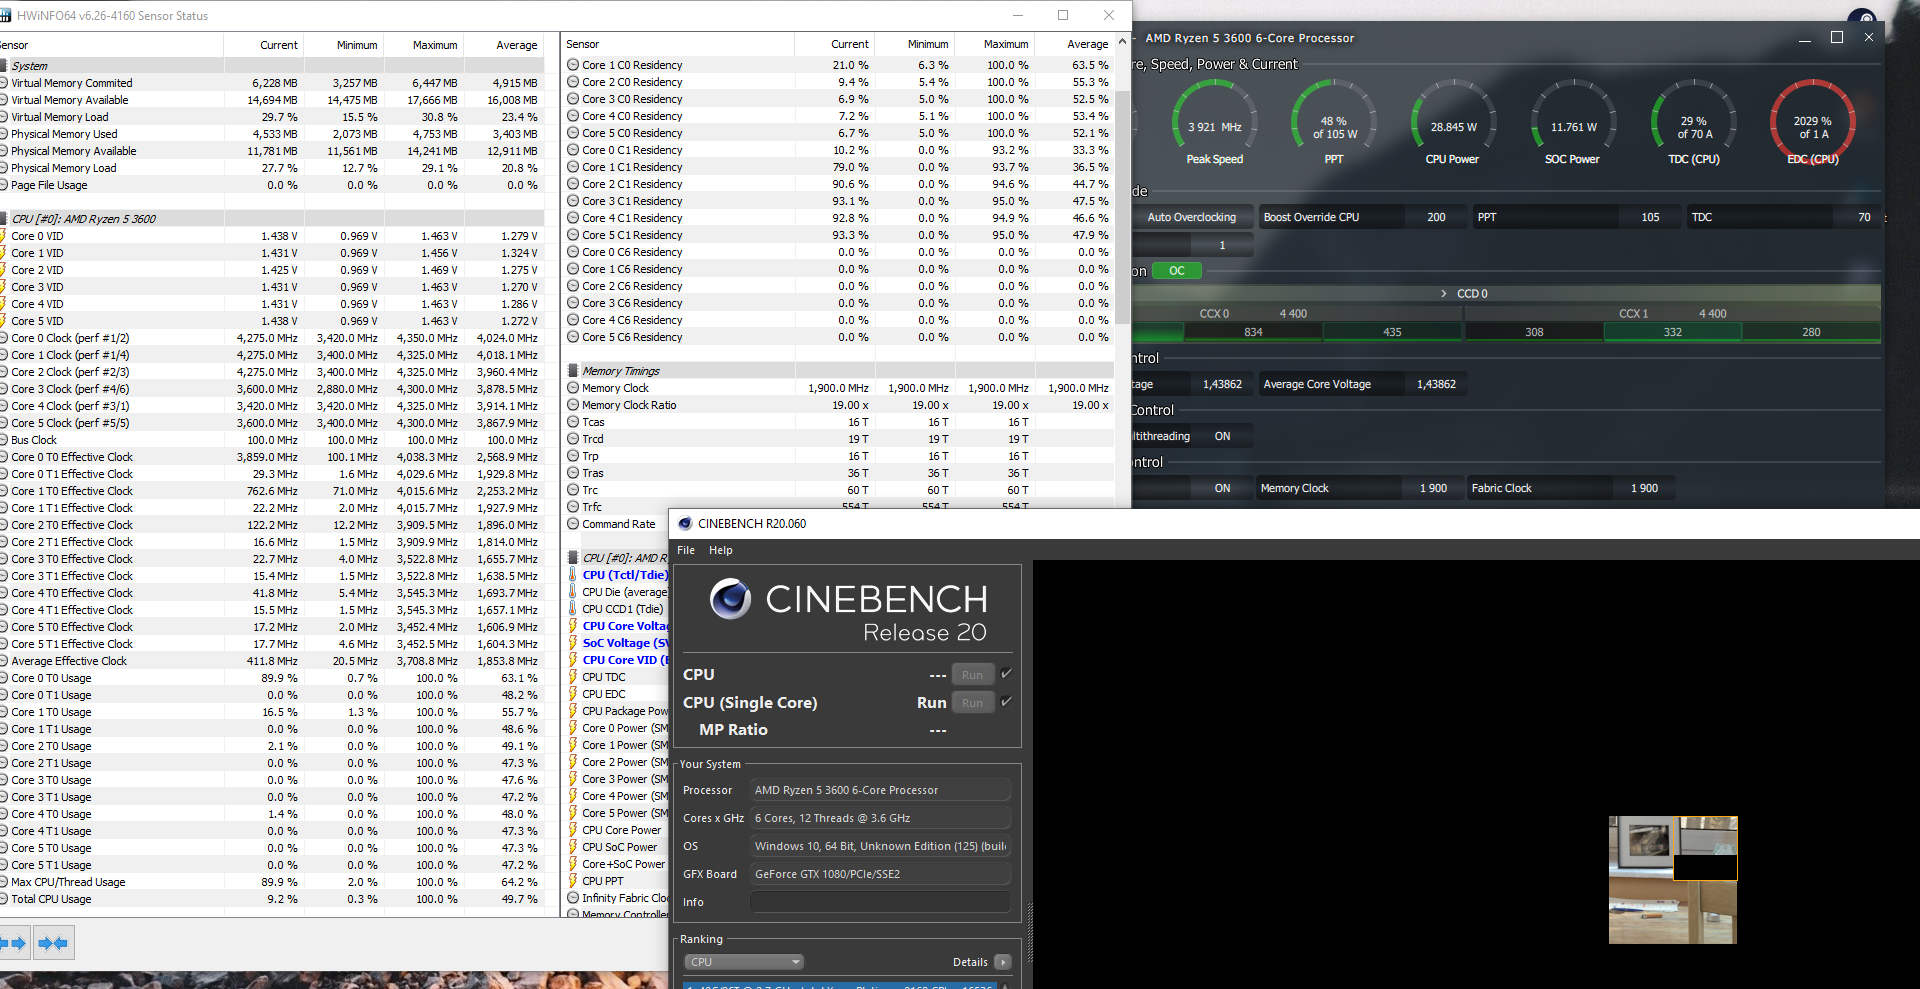The image size is (1920, 989).
Task: Select the Bus Clock row in HWiNFO
Action: coord(272,440)
